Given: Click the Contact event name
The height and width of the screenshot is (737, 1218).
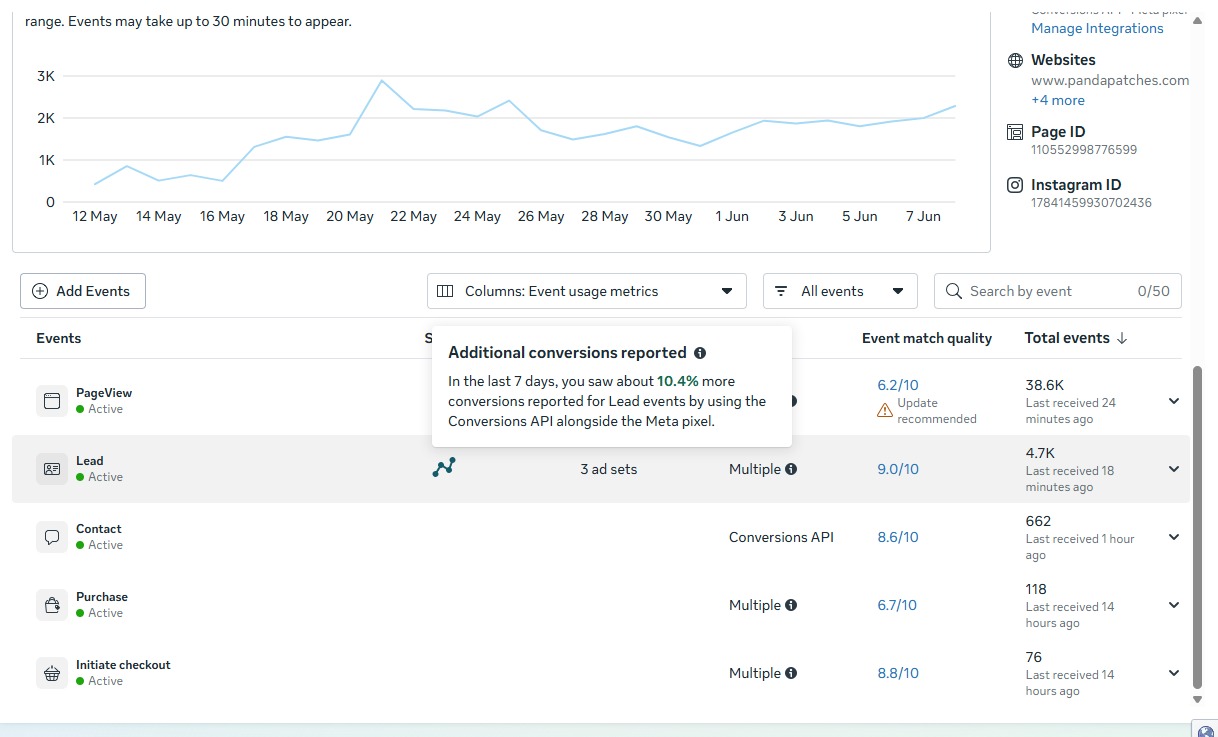Looking at the screenshot, I should 99,529.
